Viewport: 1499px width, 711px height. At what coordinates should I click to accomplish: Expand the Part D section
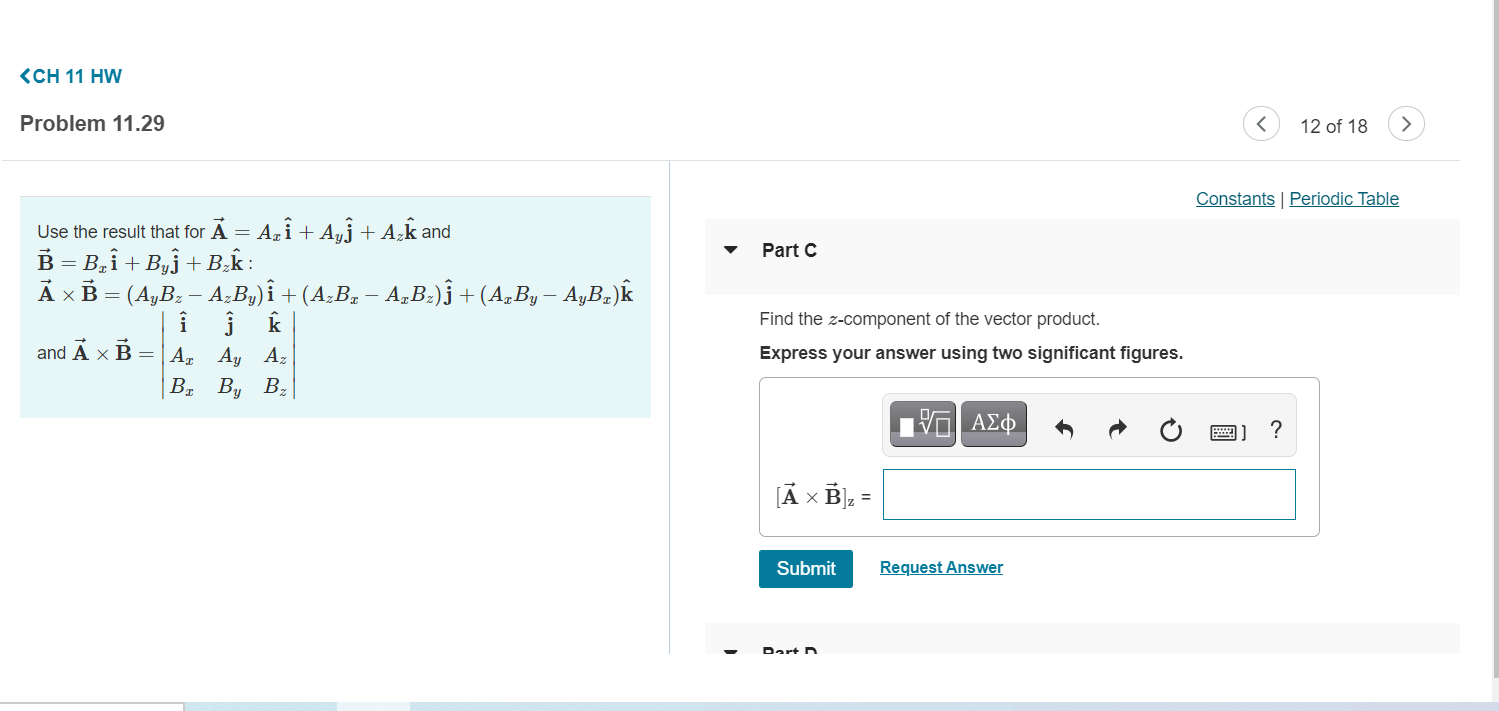[x=730, y=650]
